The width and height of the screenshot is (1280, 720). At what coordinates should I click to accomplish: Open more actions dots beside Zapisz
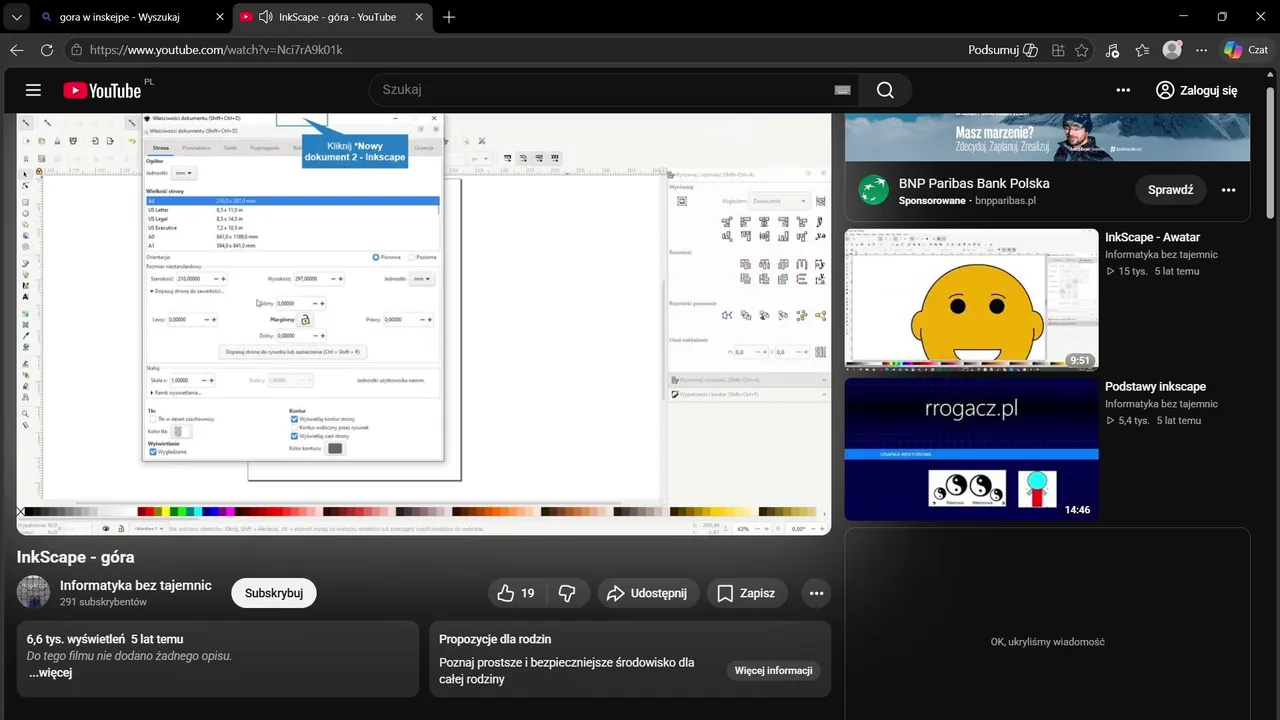[x=816, y=593]
